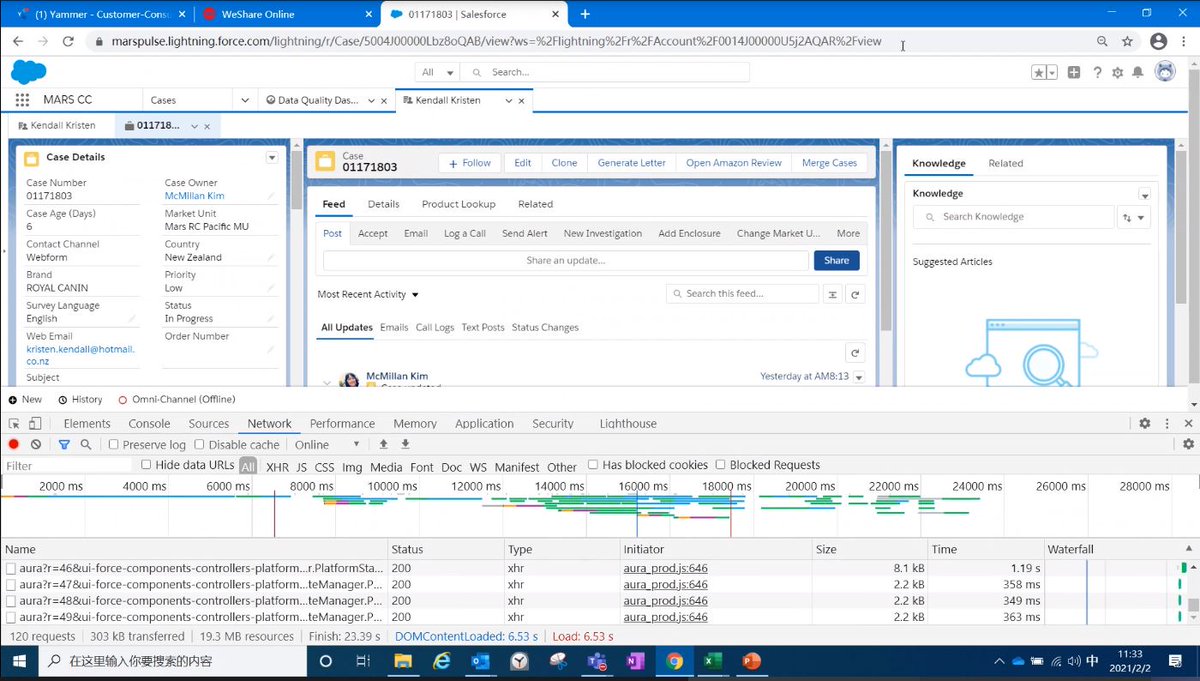Bookmark this page with star icon
The height and width of the screenshot is (681, 1200).
[1127, 42]
